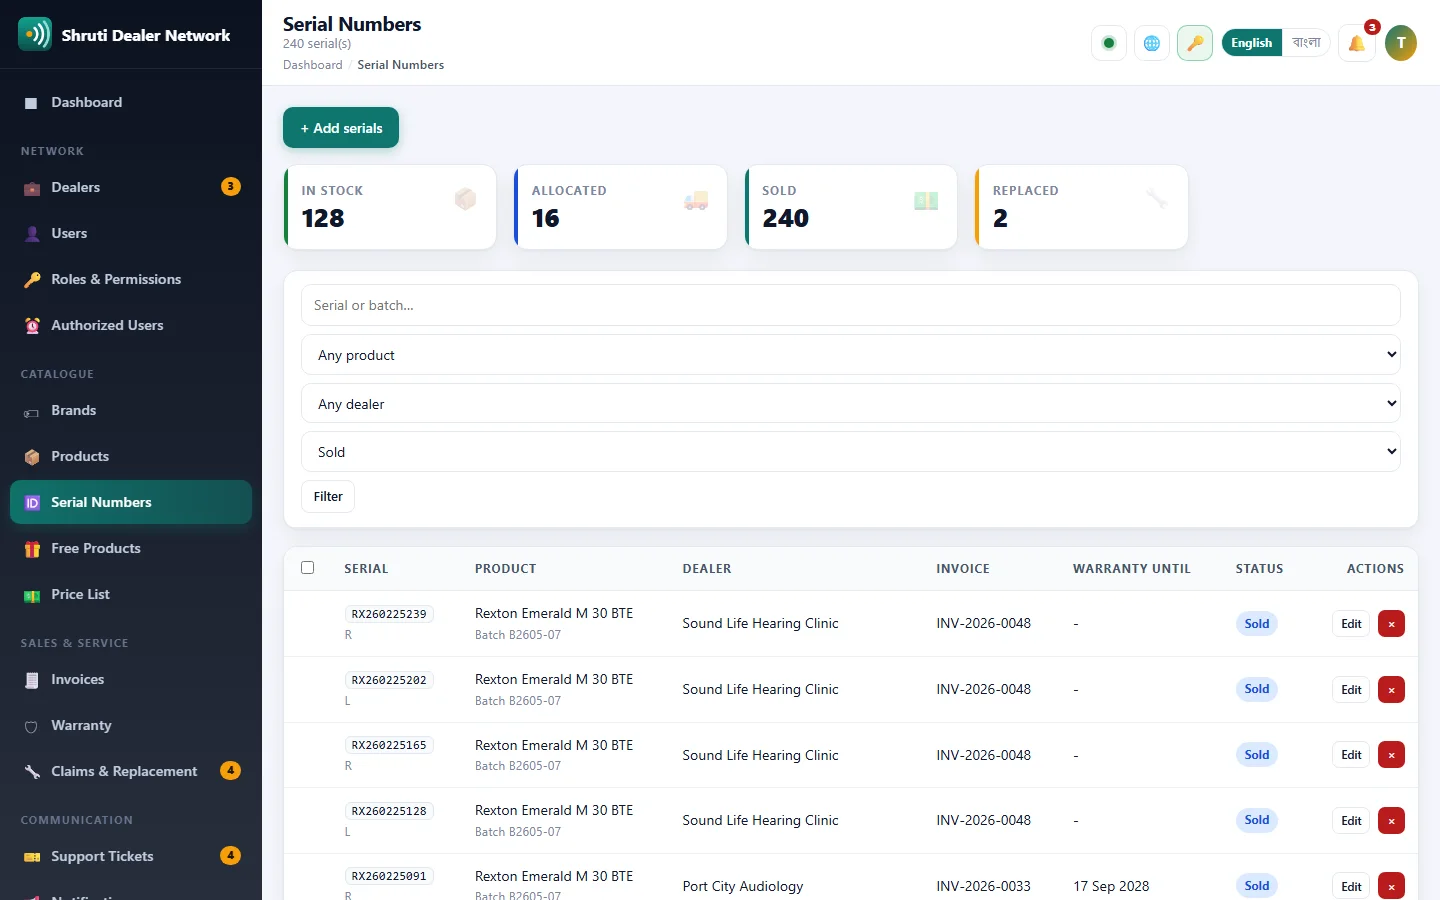Click the Brands tag icon in sidebar
The image size is (1440, 900).
pyautogui.click(x=32, y=411)
